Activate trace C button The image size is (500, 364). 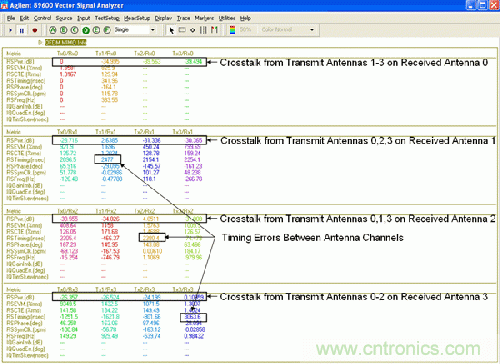pyautogui.click(x=75, y=30)
